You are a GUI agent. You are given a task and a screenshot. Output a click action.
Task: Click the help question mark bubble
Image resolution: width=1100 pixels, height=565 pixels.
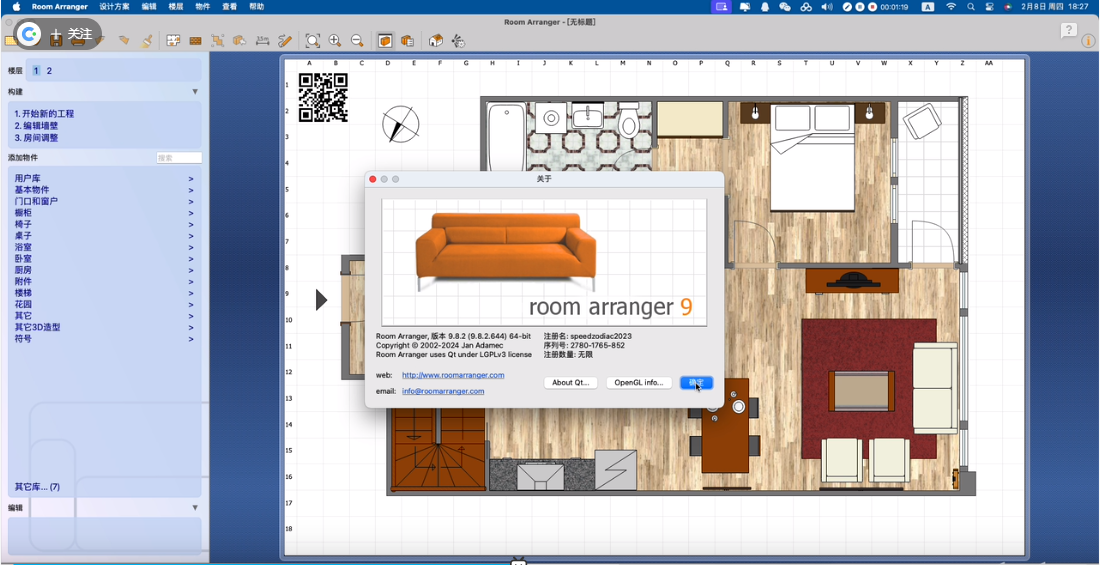(x=1069, y=31)
